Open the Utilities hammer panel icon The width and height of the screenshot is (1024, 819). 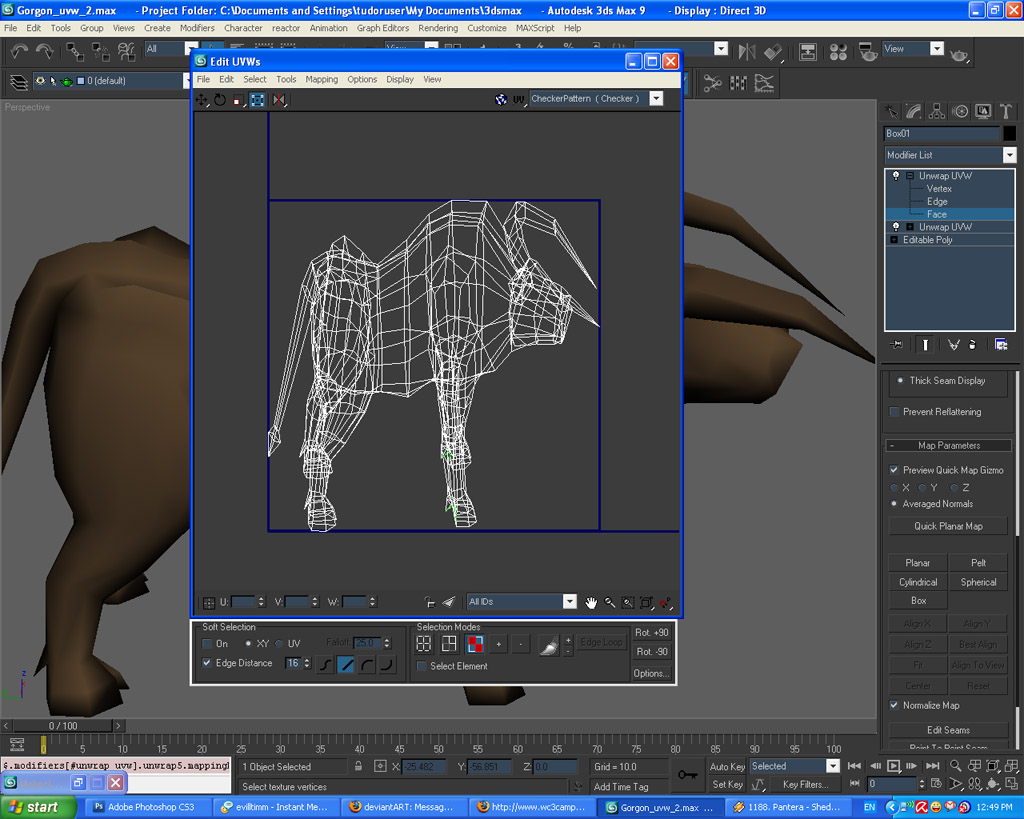[x=1006, y=112]
